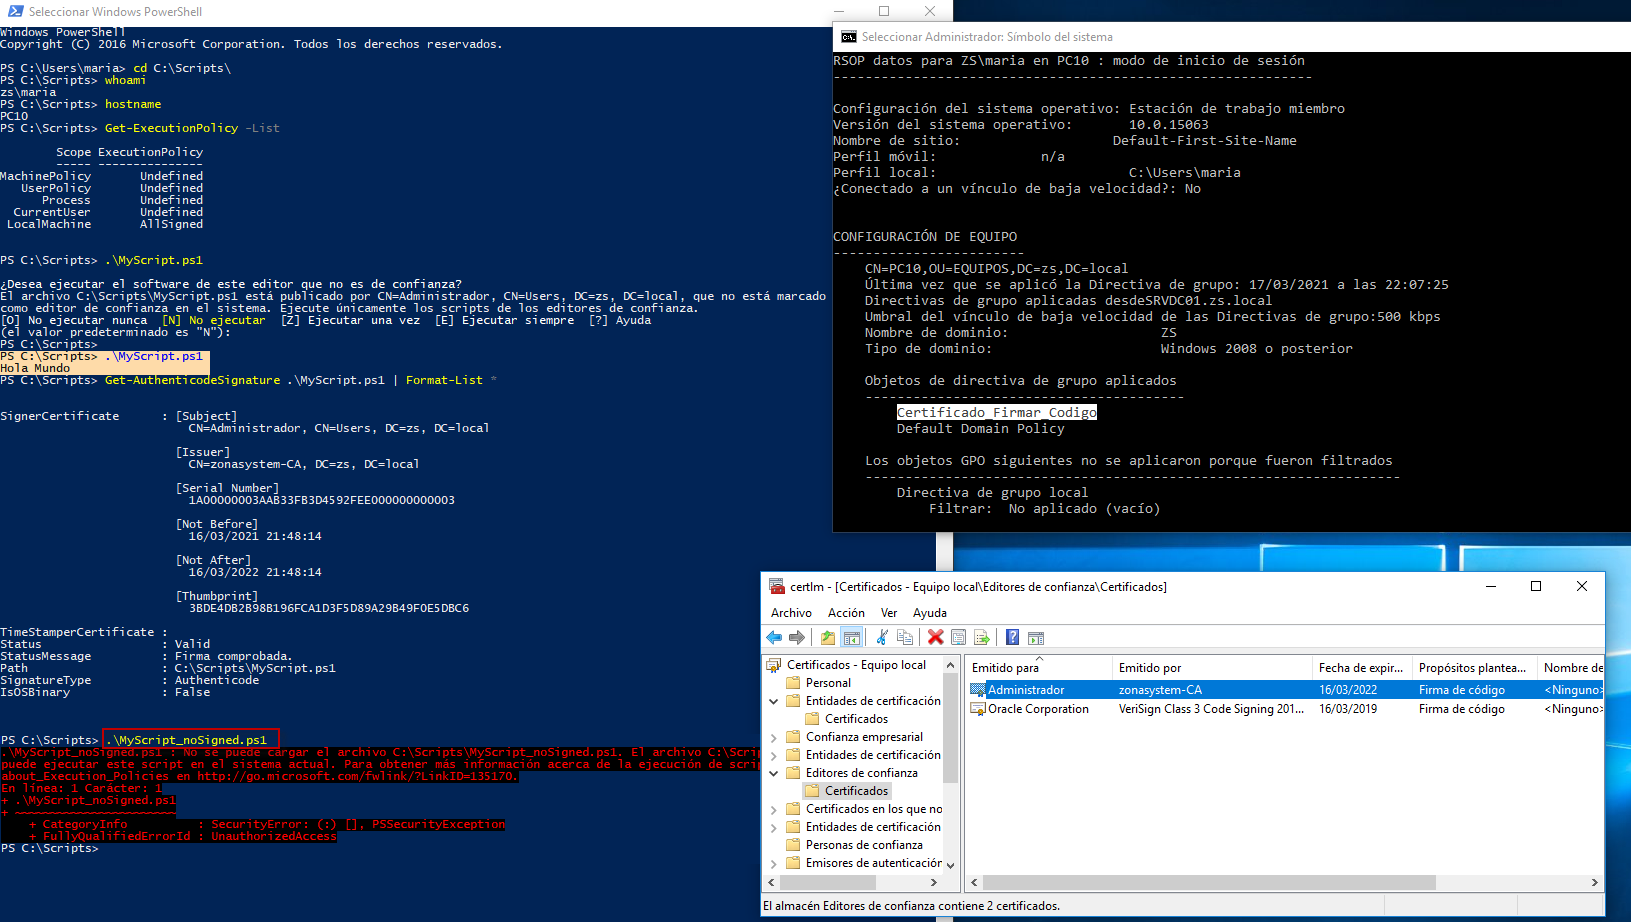Collapse the Editores de confianza node

pyautogui.click(x=773, y=774)
